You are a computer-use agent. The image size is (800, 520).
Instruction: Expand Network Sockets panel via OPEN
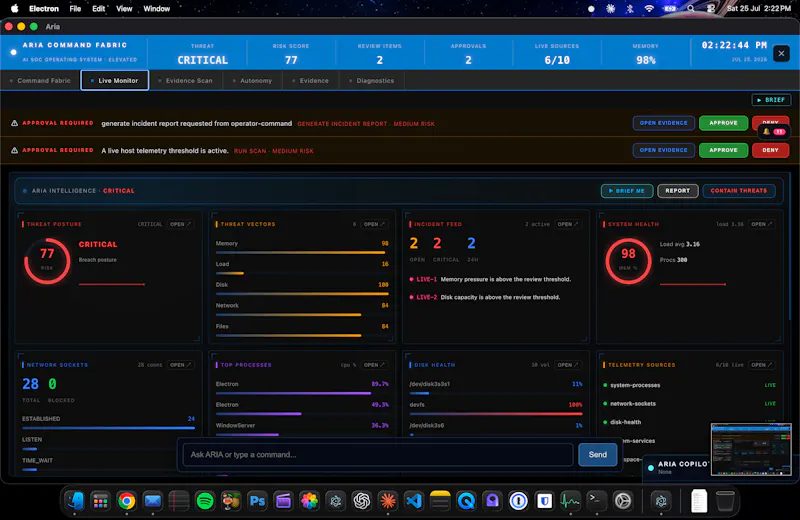tap(180, 365)
